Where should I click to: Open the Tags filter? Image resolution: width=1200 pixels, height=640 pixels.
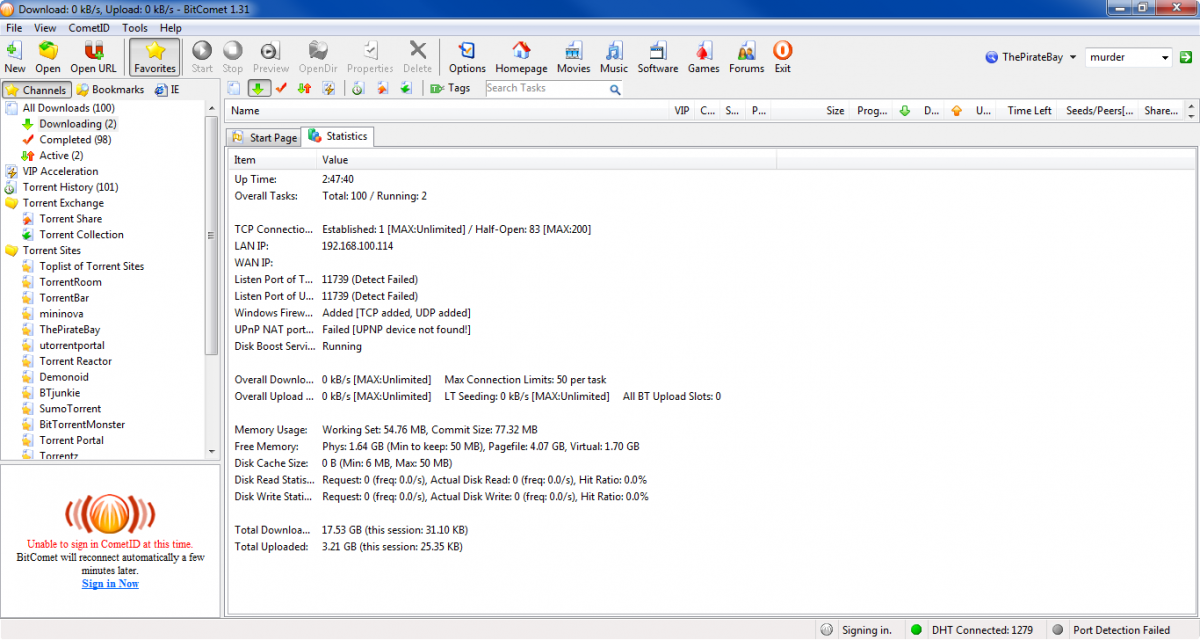450,88
